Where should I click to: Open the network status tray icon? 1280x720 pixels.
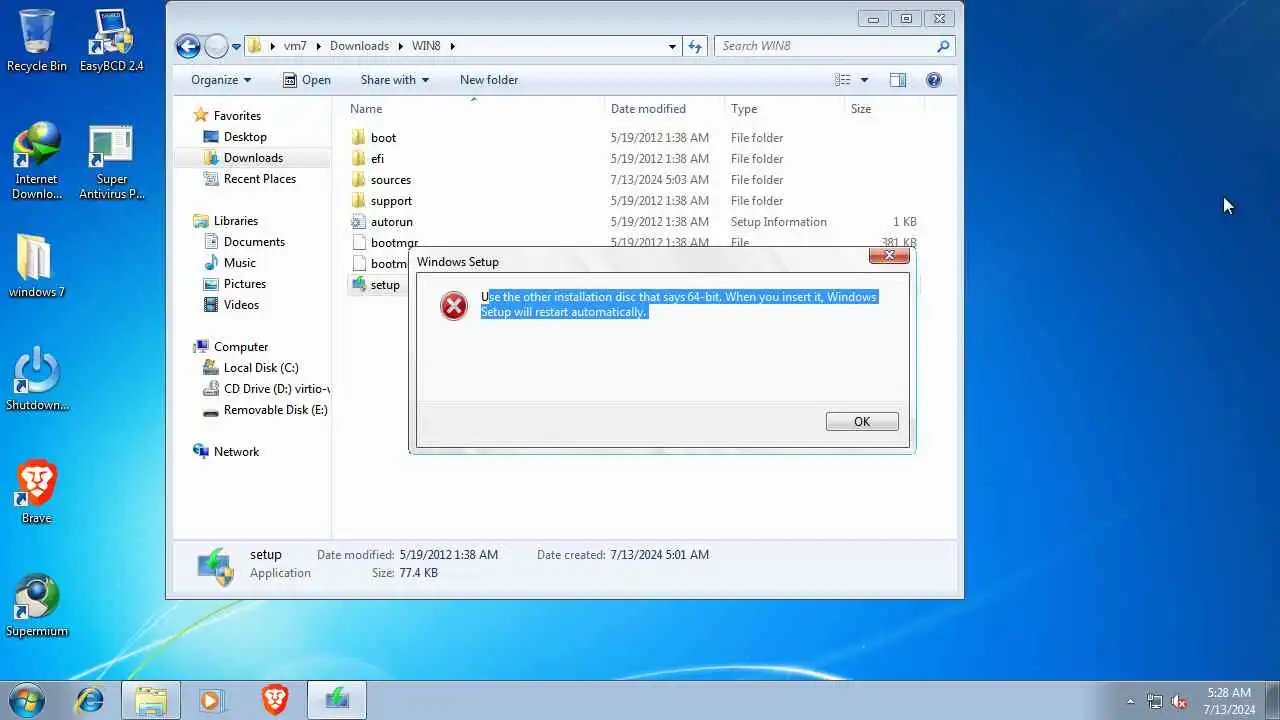[1155, 702]
